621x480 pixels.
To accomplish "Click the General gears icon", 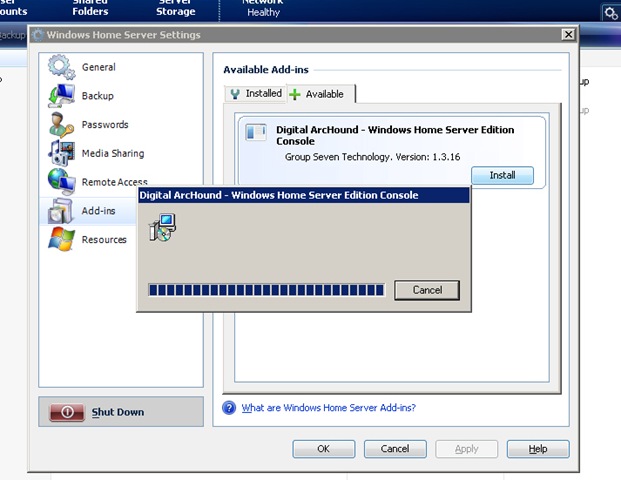I will point(61,67).
